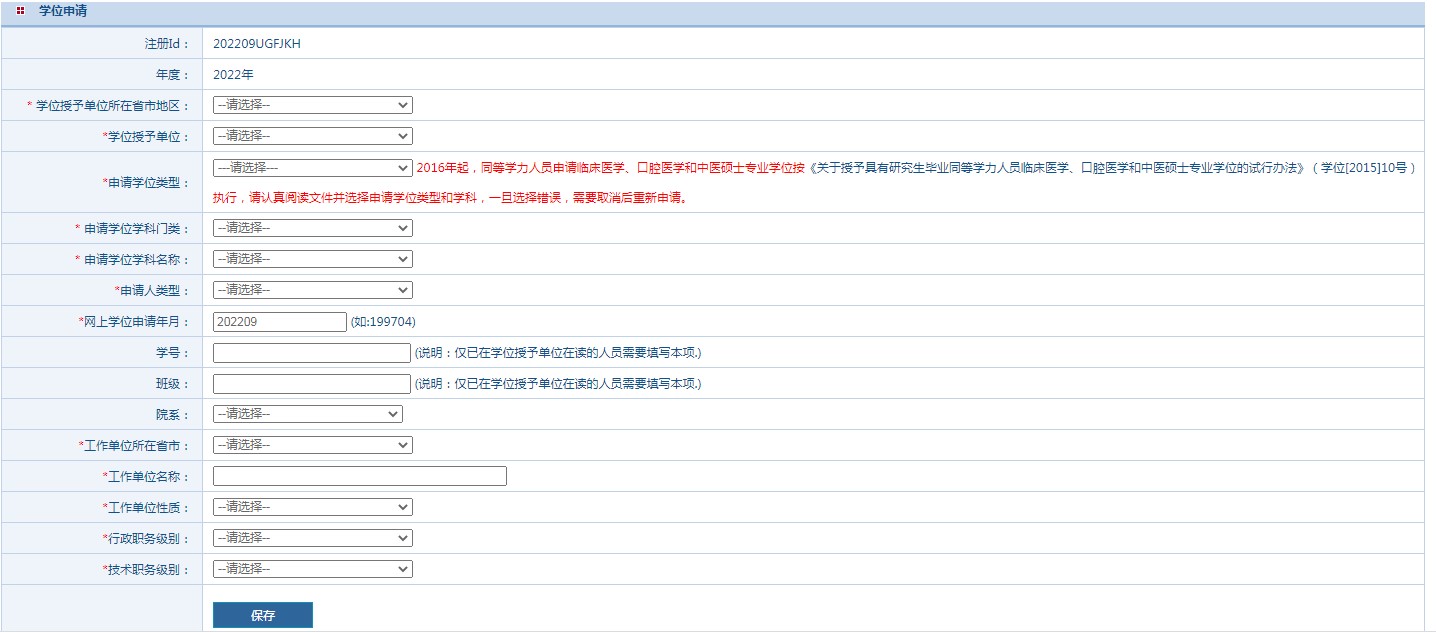The width and height of the screenshot is (1436, 632).
Task: Open the 技术职务级别 dropdown
Action: tap(312, 569)
